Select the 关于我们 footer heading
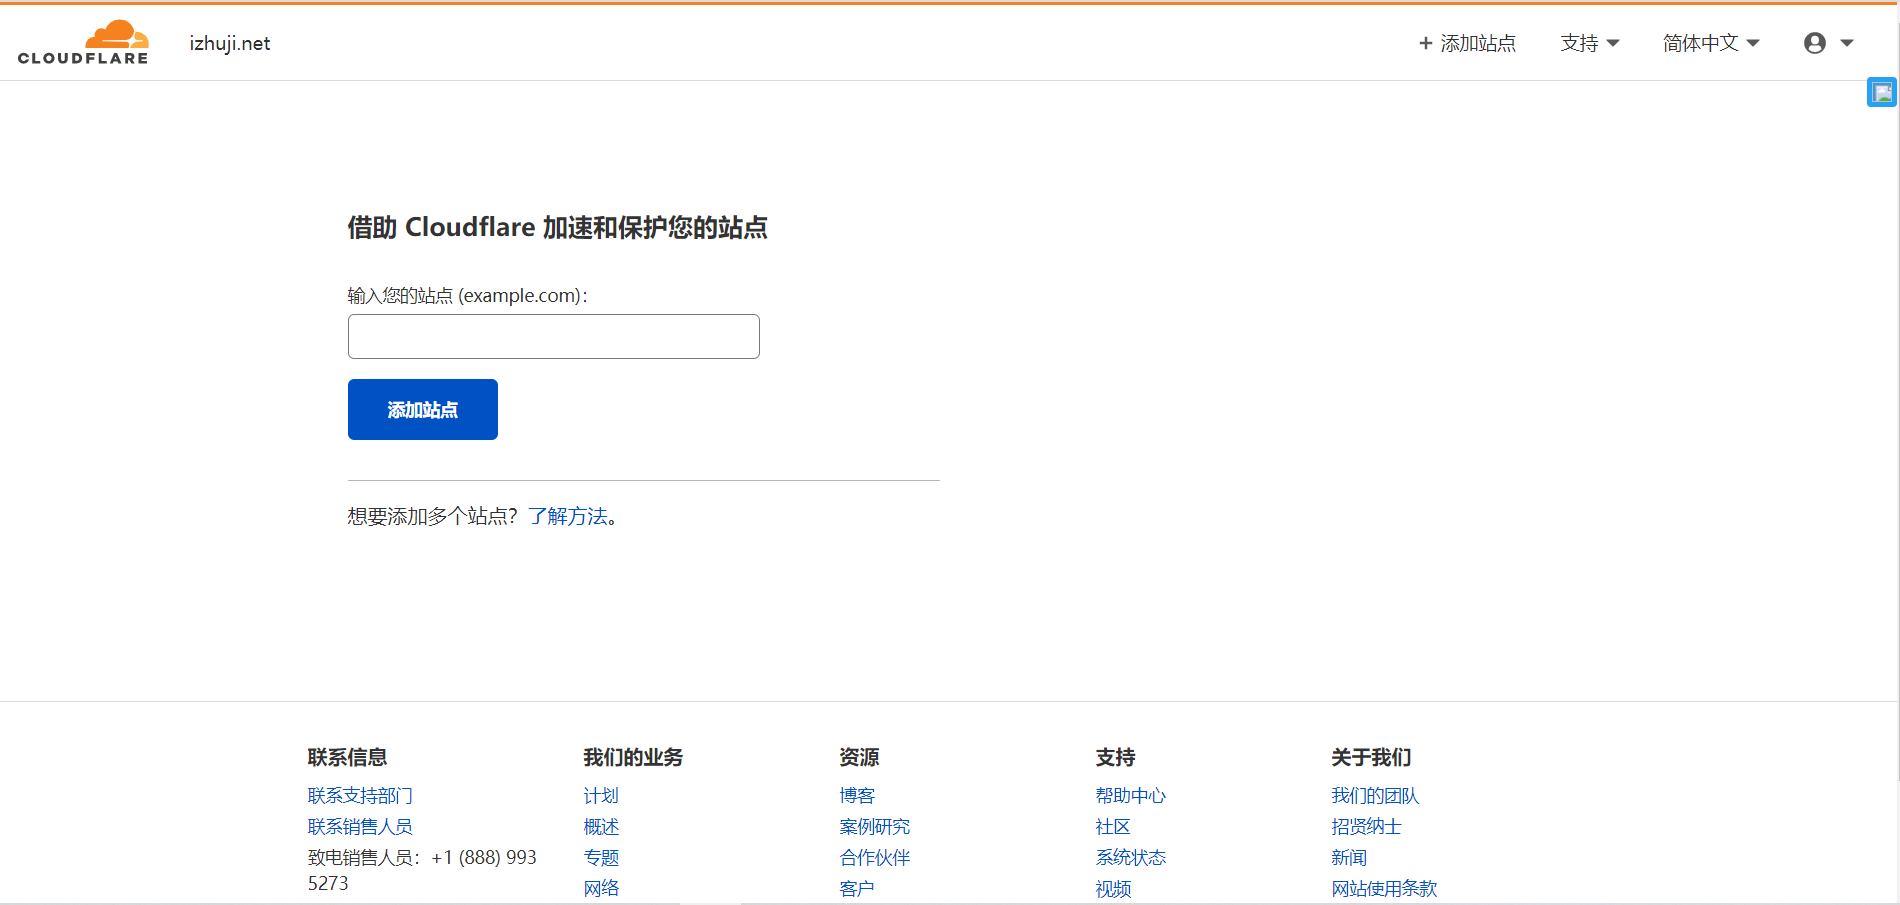This screenshot has width=1900, height=905. pos(1371,757)
